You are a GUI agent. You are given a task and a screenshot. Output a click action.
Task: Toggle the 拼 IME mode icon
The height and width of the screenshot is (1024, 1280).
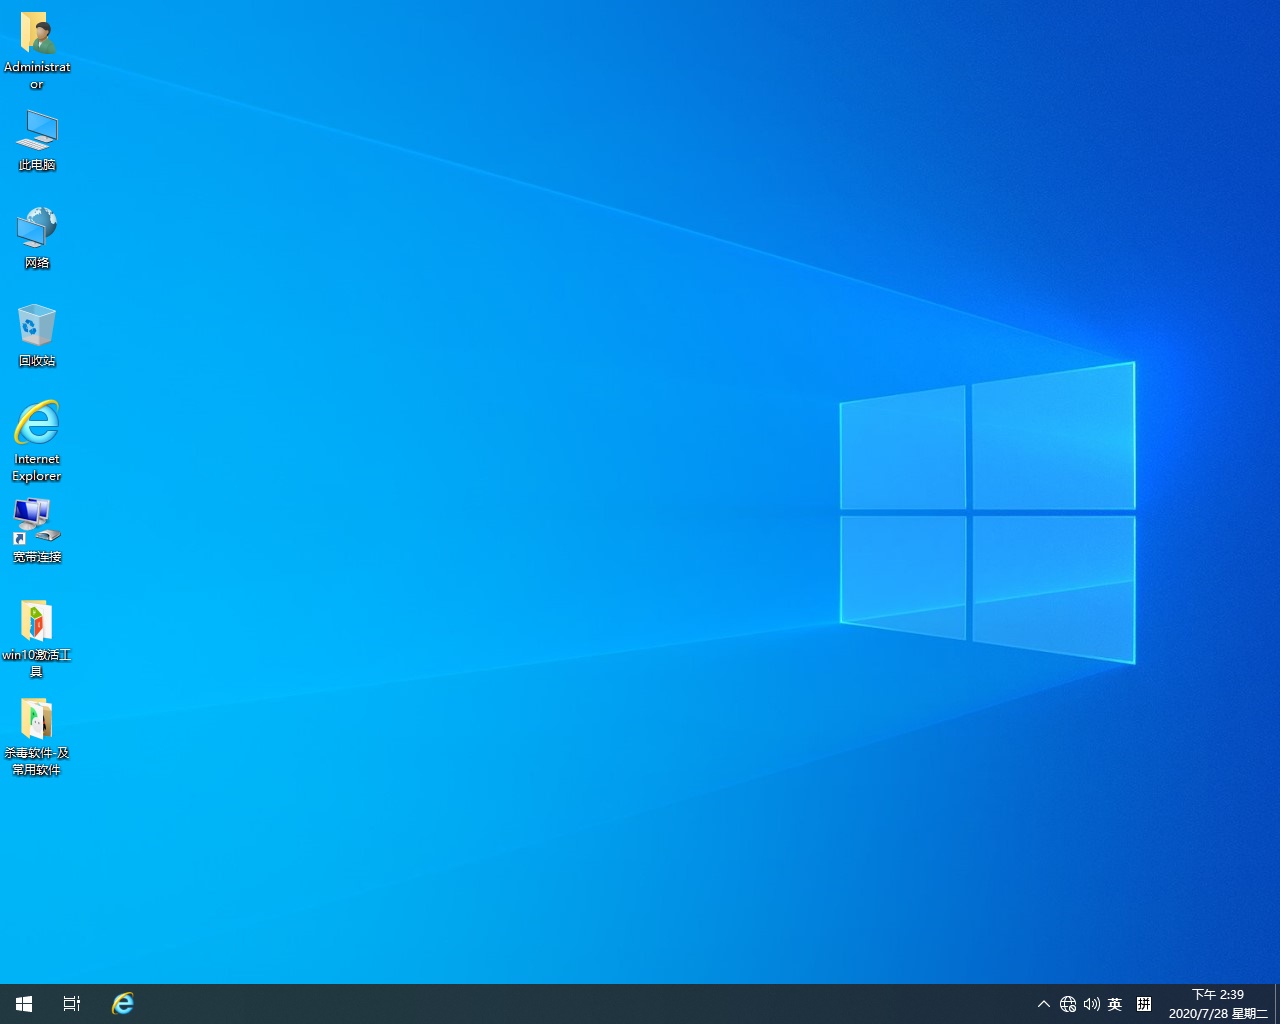tap(1143, 1003)
